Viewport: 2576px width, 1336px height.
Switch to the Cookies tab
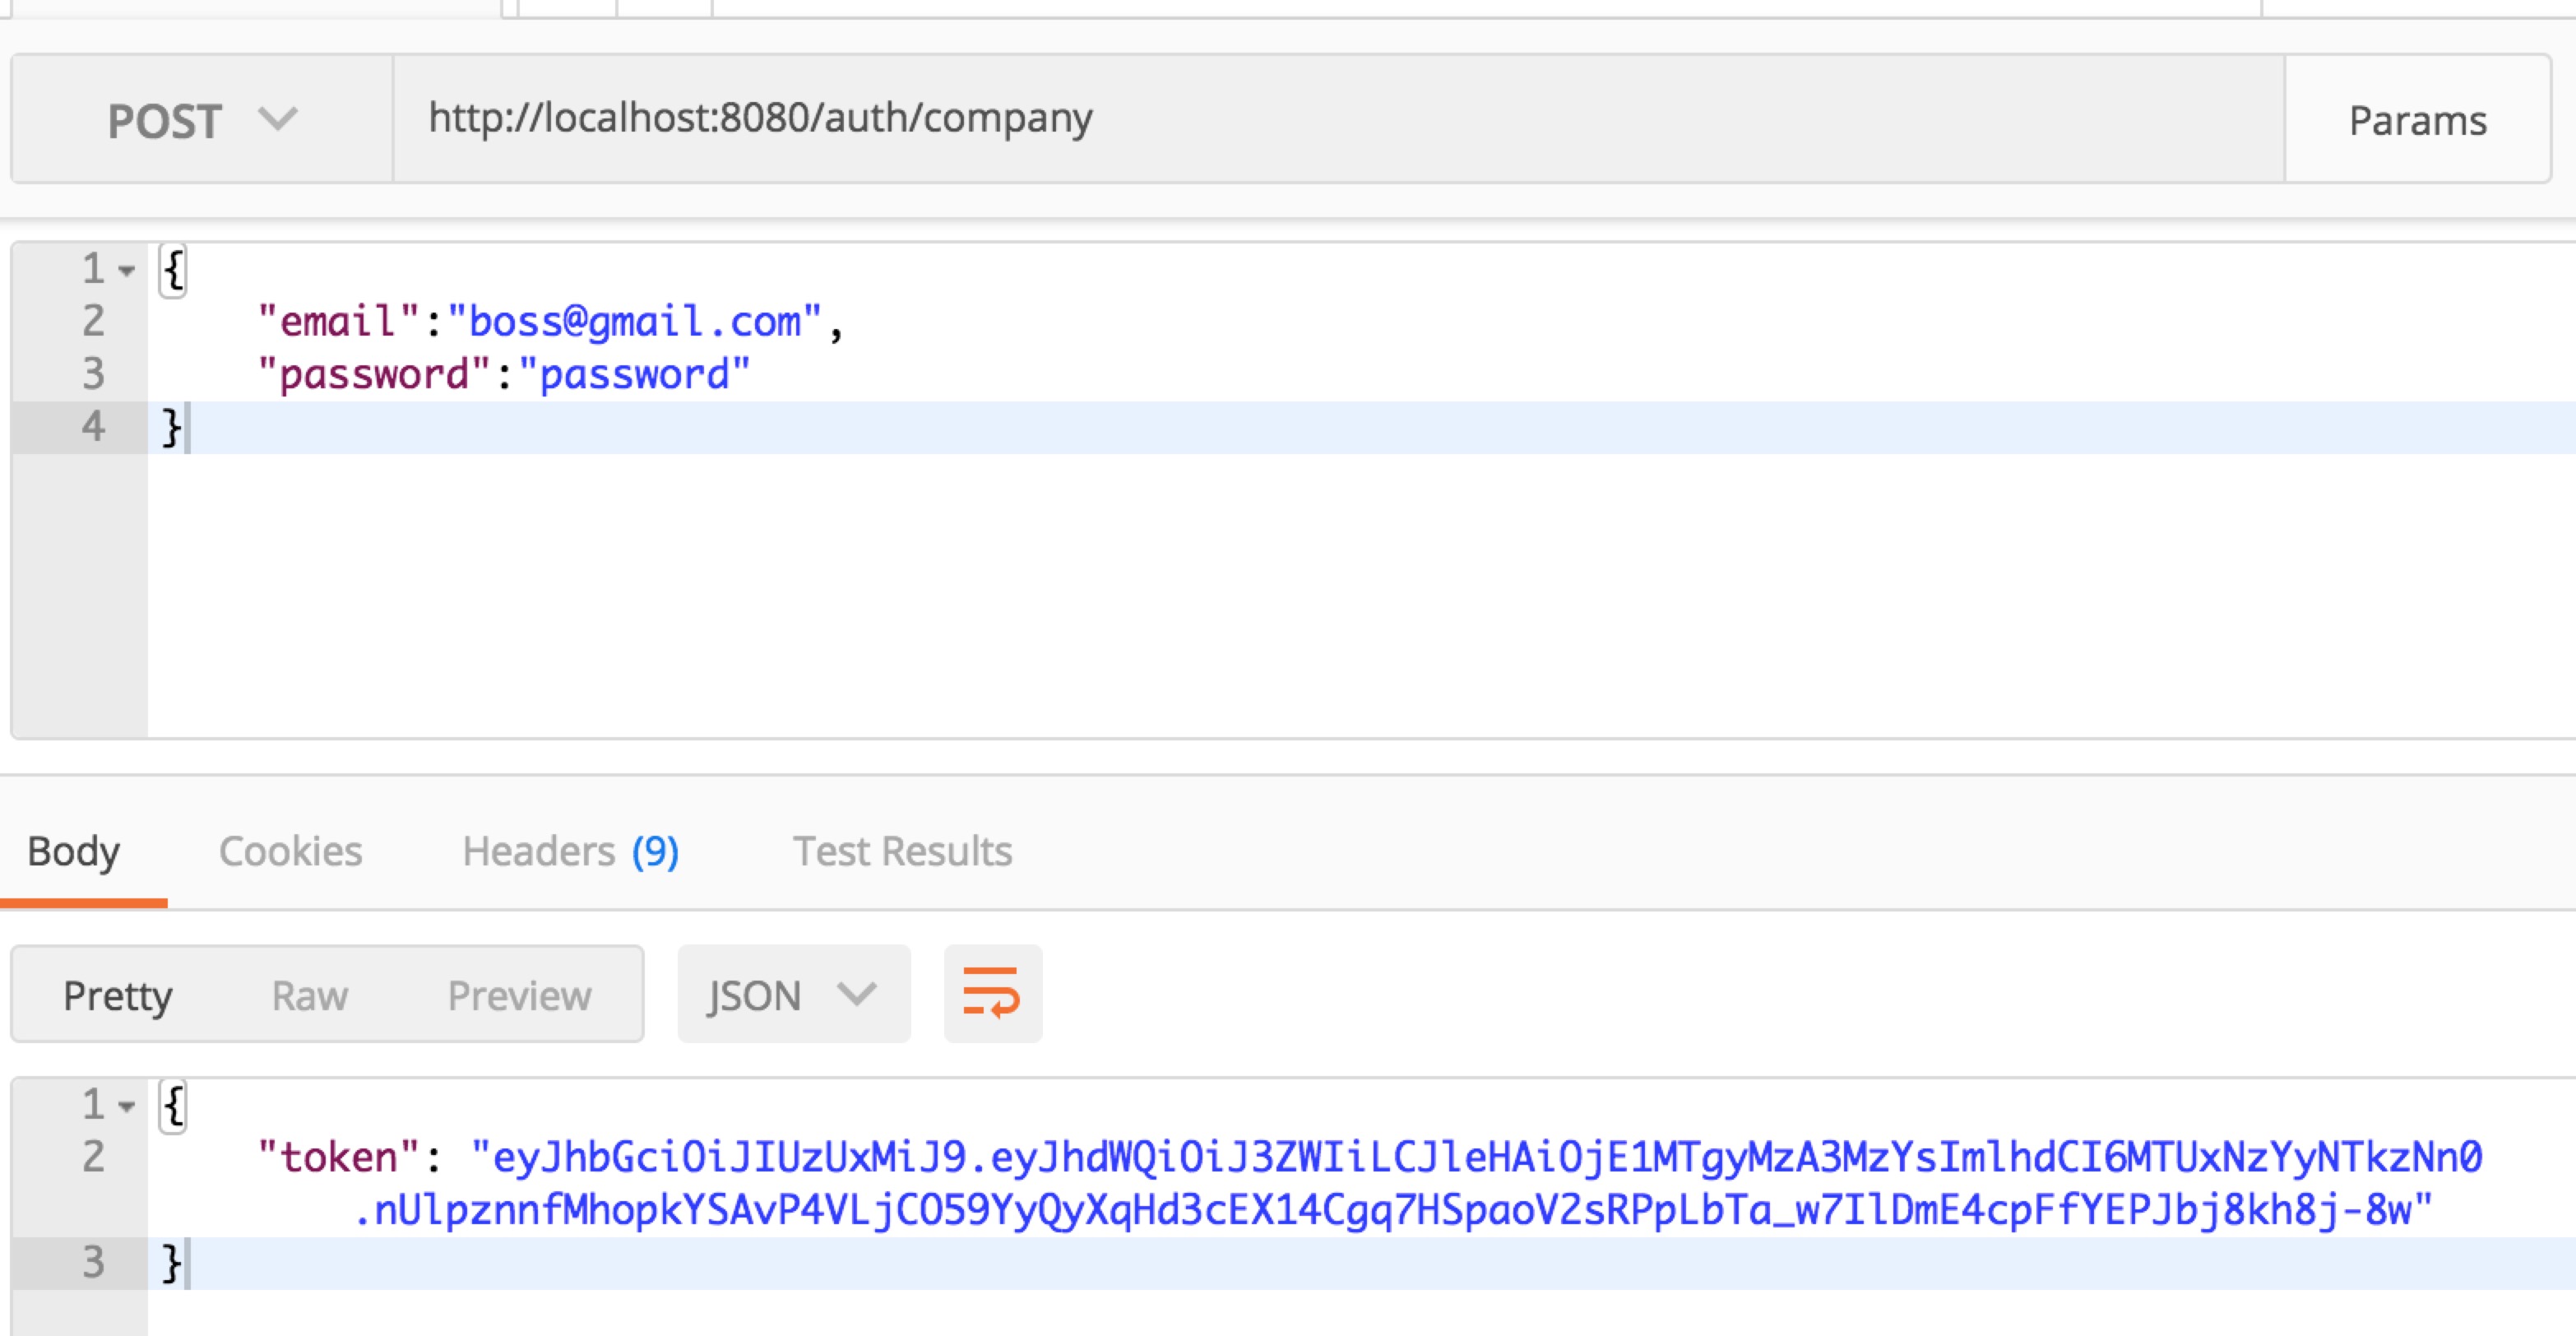(x=290, y=851)
